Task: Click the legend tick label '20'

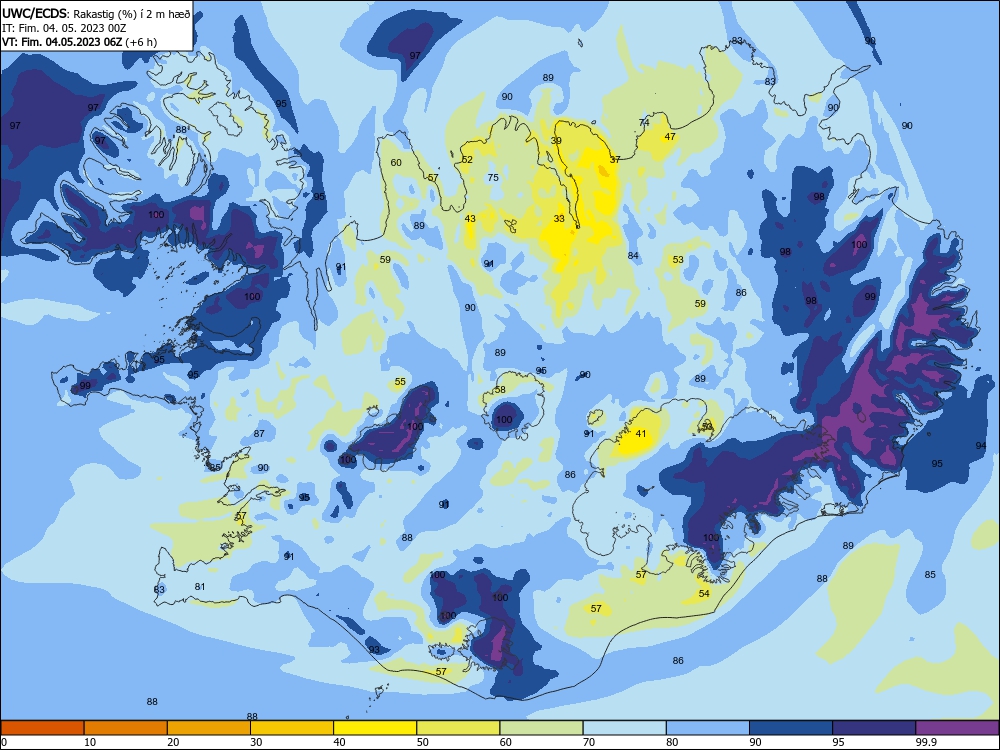Action: [x=173, y=742]
